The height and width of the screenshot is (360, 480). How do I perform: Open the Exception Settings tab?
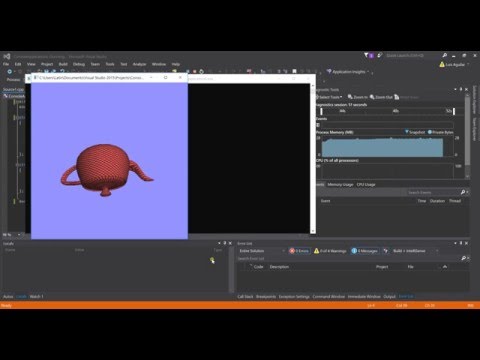pyautogui.click(x=294, y=296)
